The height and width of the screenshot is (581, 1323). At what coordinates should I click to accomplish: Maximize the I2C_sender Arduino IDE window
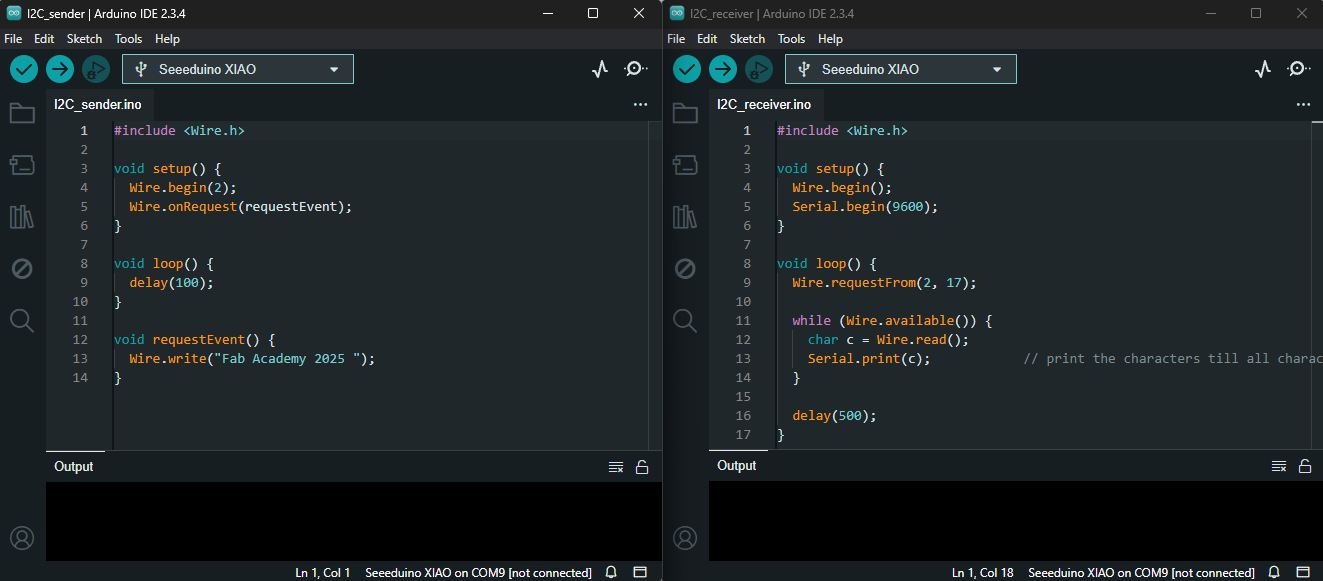click(593, 13)
